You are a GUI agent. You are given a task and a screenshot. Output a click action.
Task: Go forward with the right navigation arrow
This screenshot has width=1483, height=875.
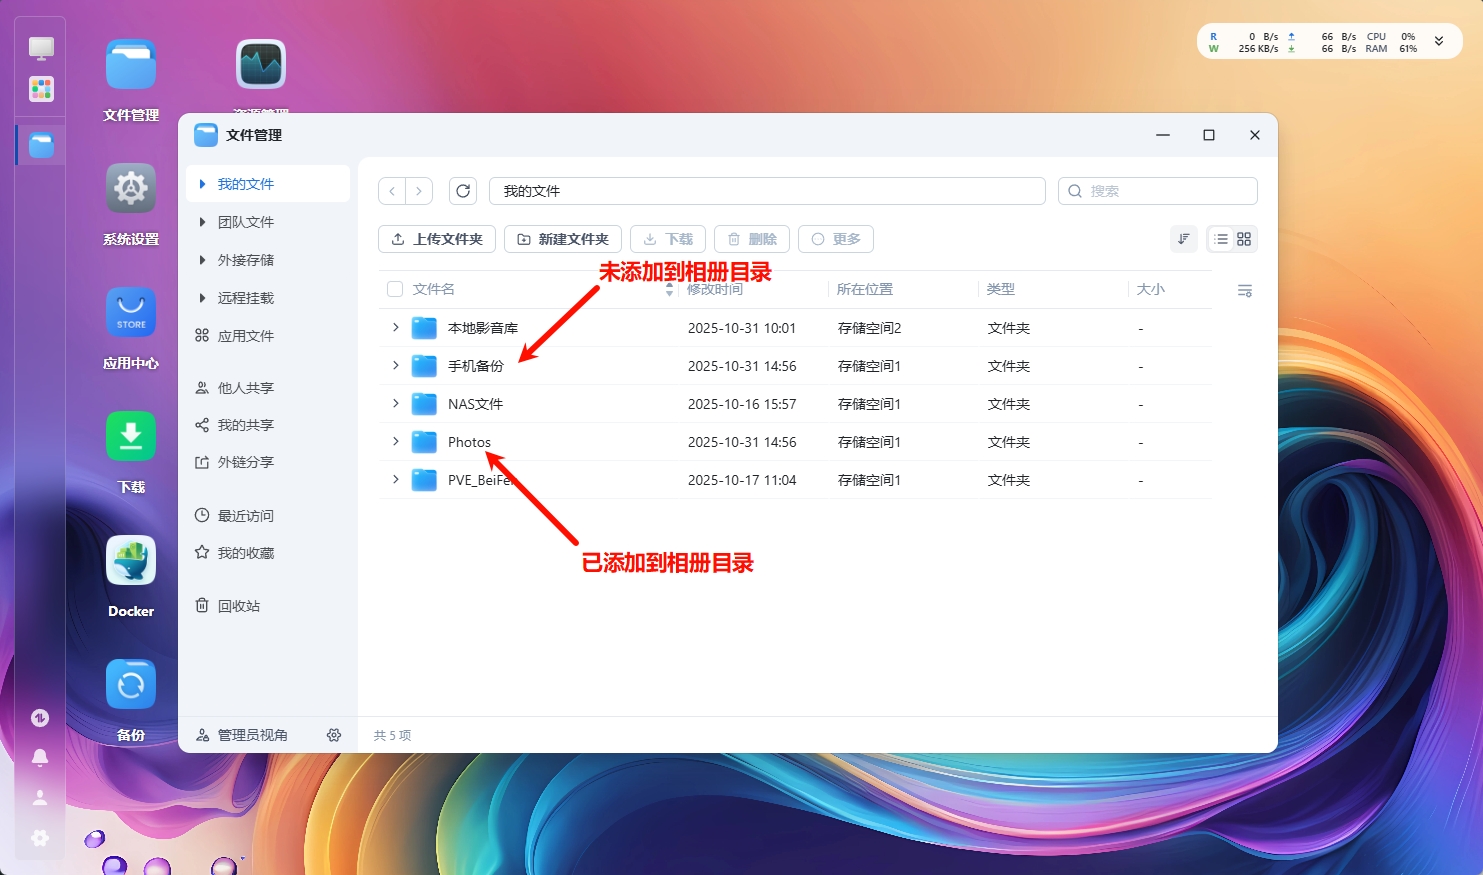click(419, 191)
